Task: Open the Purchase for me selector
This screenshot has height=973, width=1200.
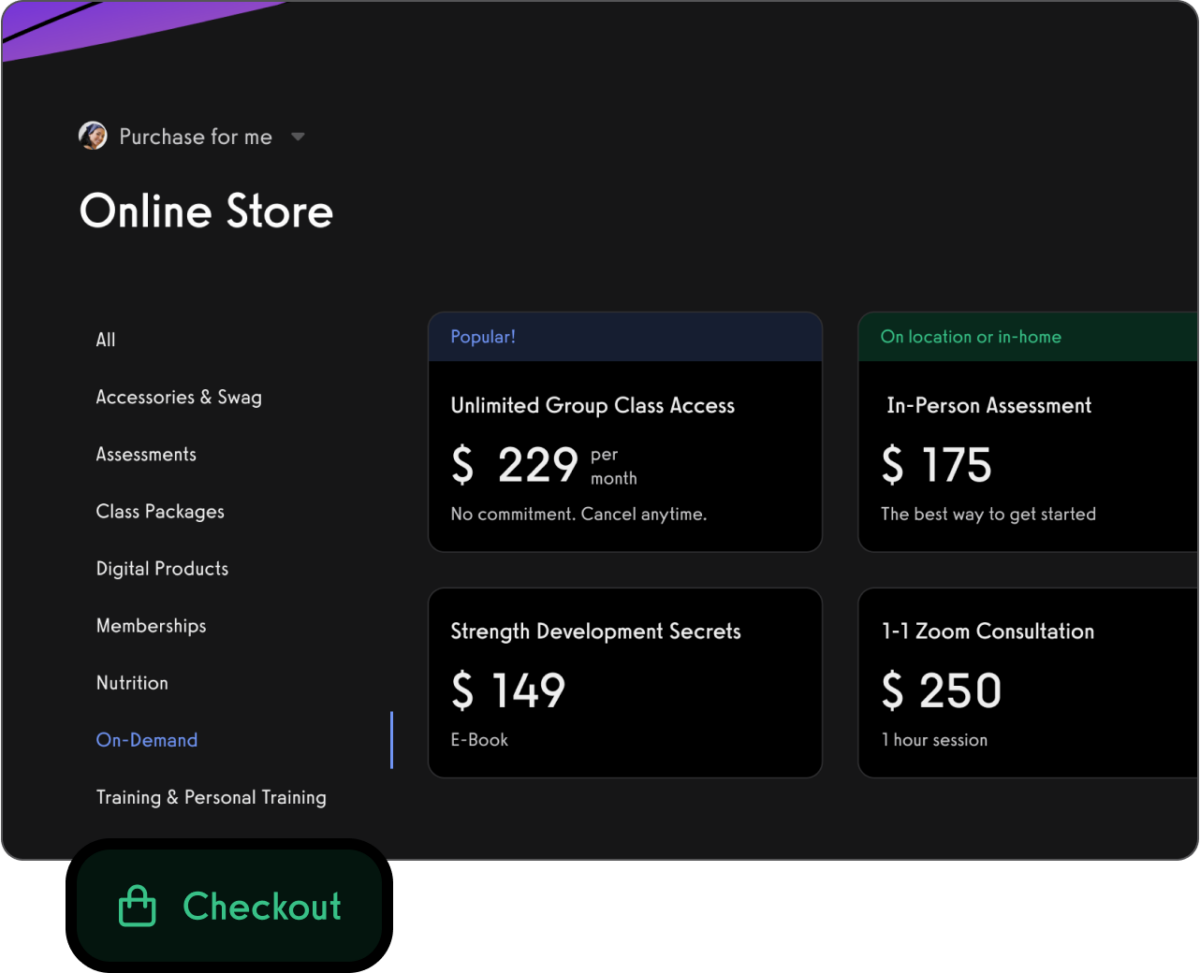Action: (195, 137)
